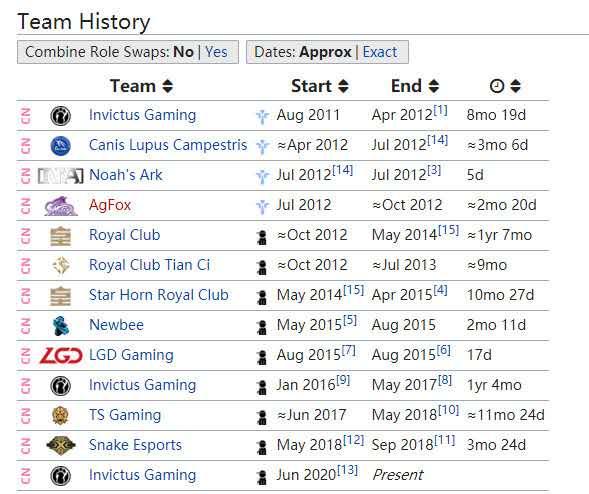Click the Canis Lupus Campestris team logo
589x494 pixels.
60,146
